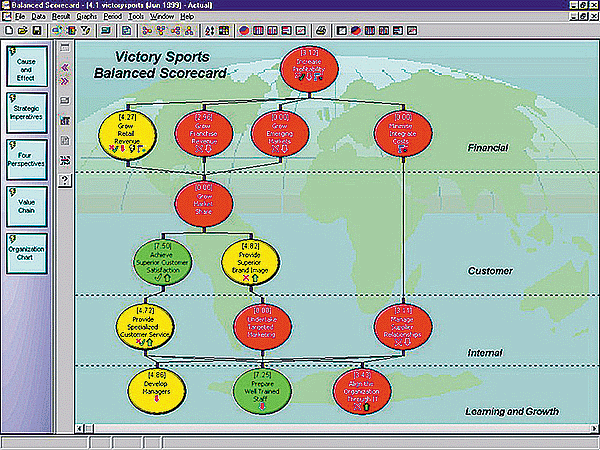The width and height of the screenshot is (600, 450).
Task: Open the Graphs menu
Action: [87, 16]
